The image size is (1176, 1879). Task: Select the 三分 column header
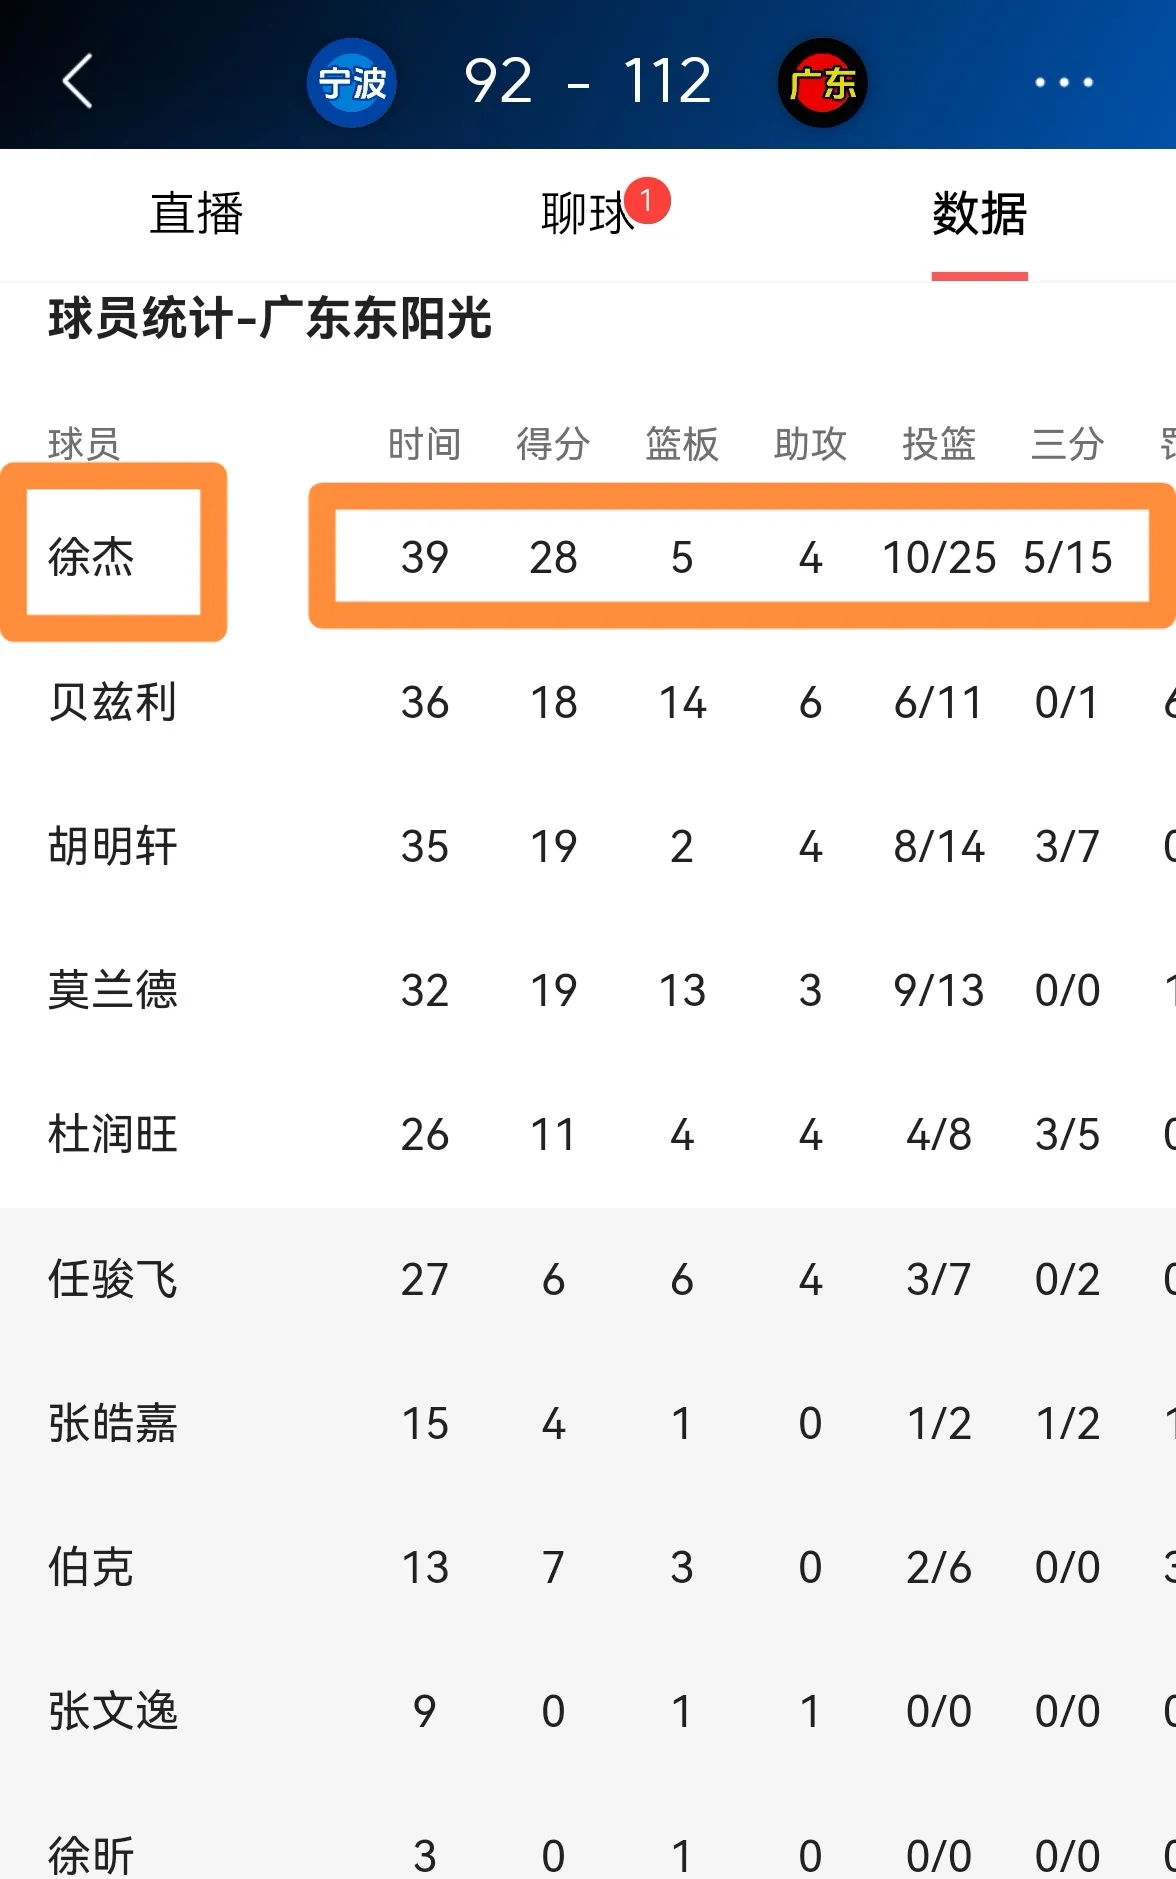tap(1067, 444)
